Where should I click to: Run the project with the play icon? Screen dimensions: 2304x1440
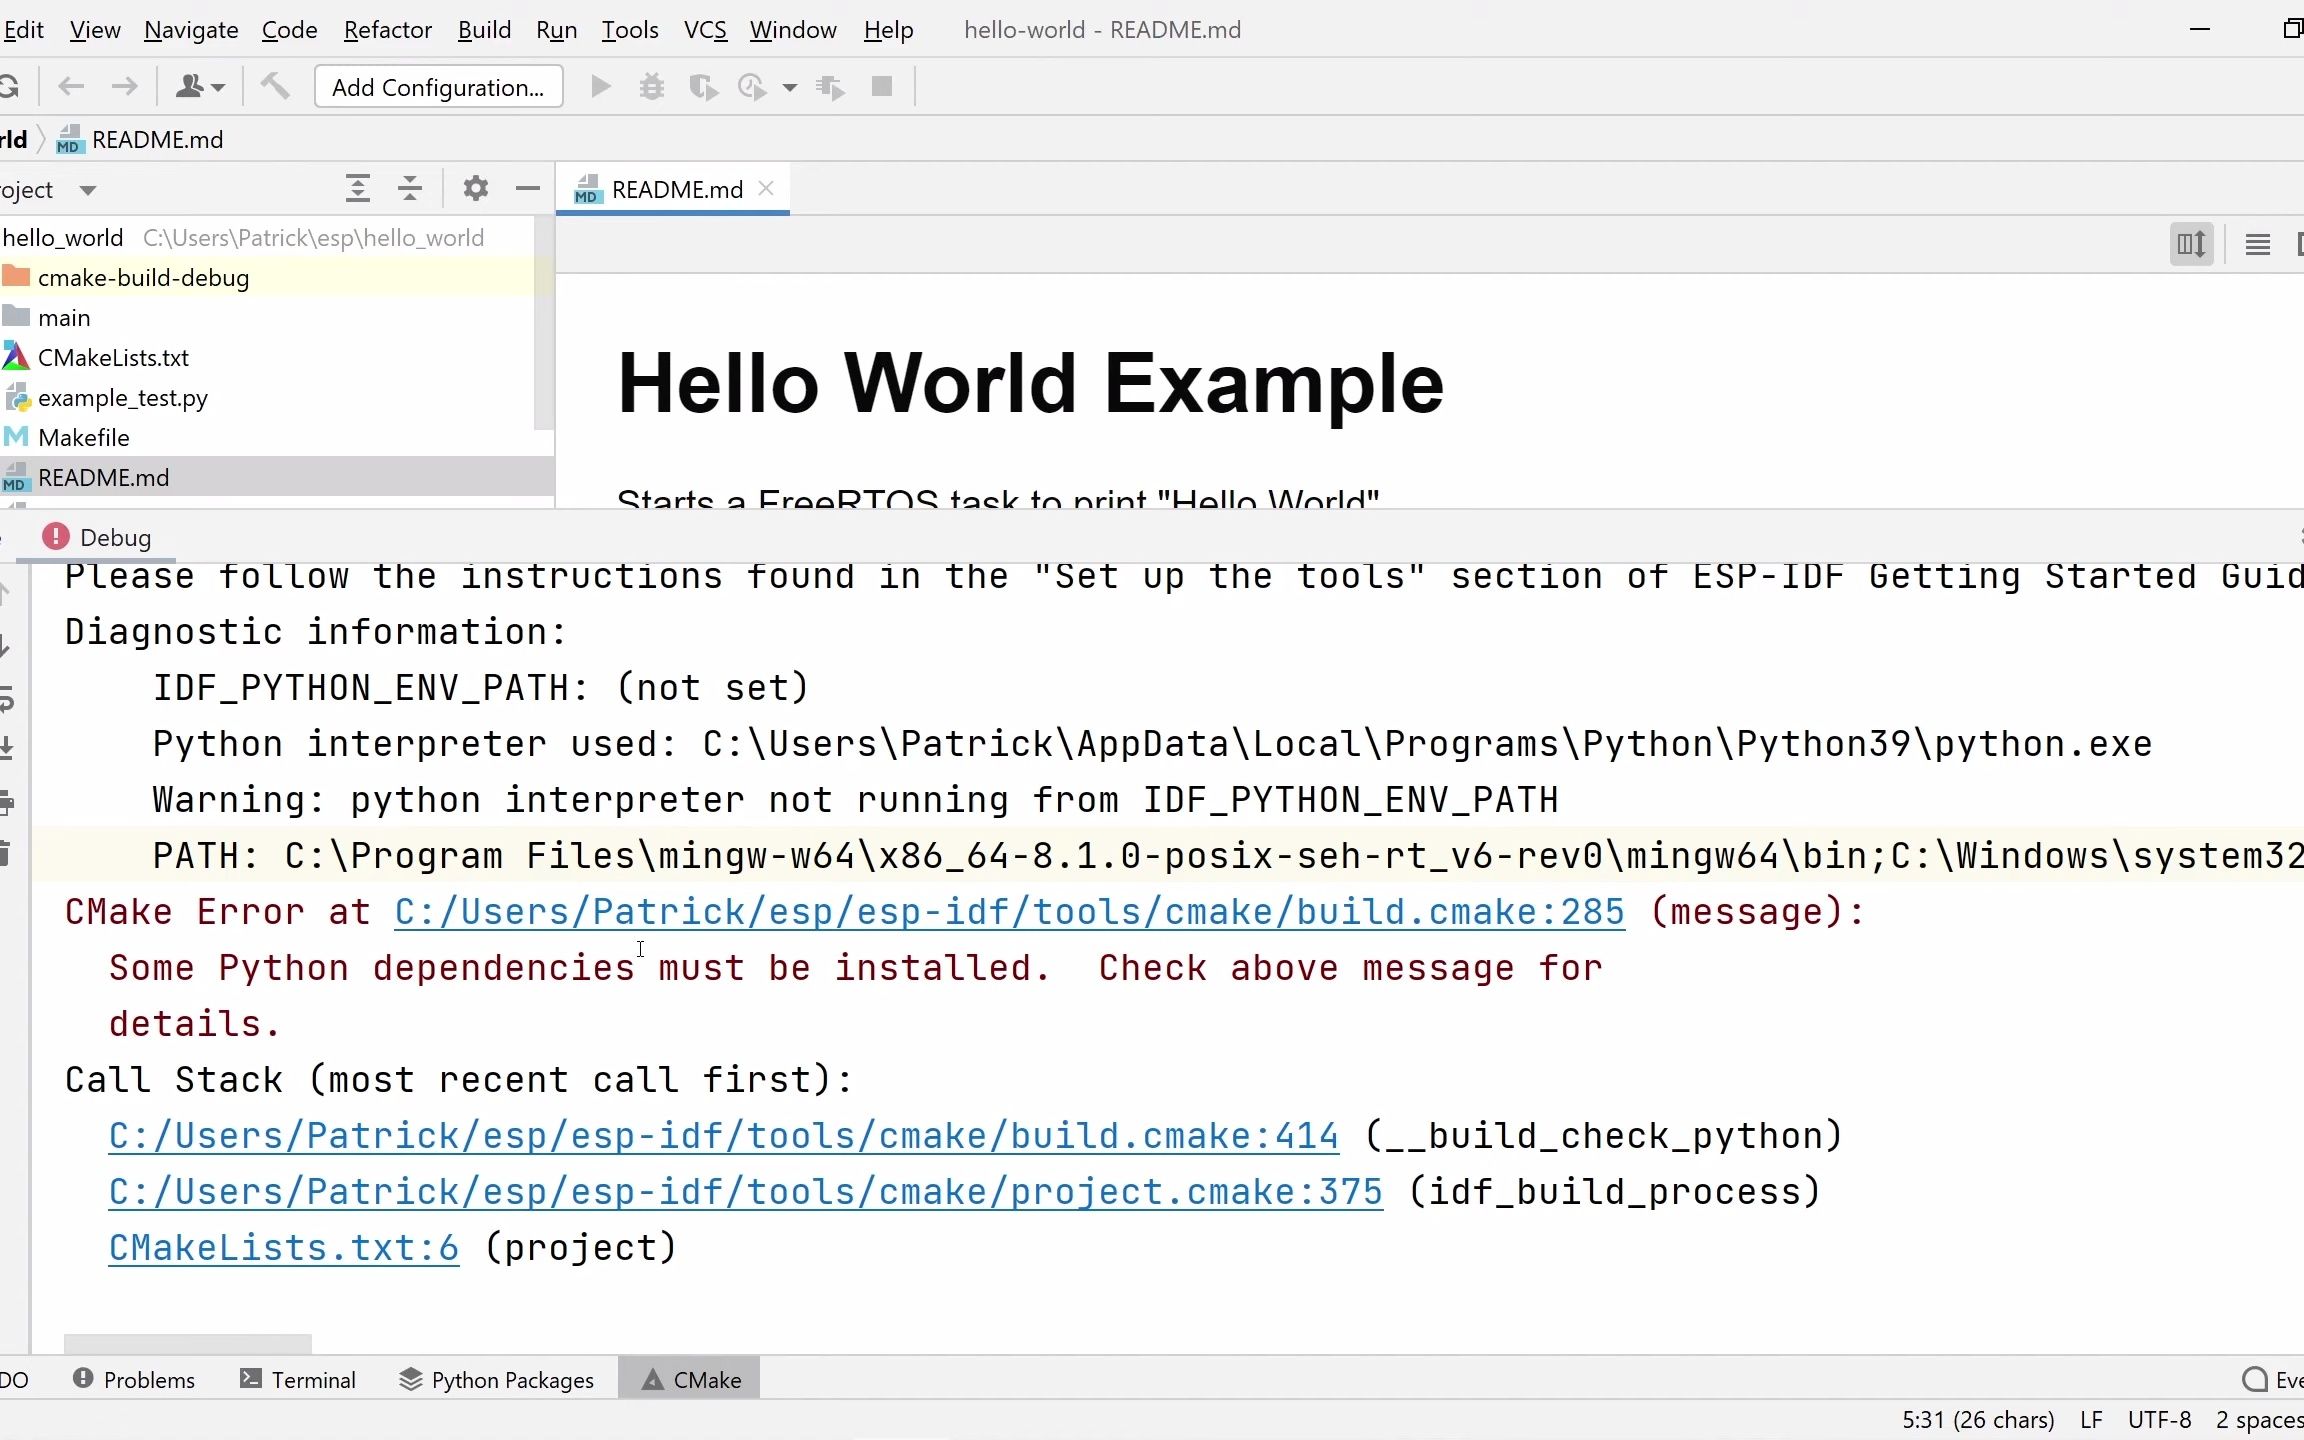pyautogui.click(x=600, y=86)
